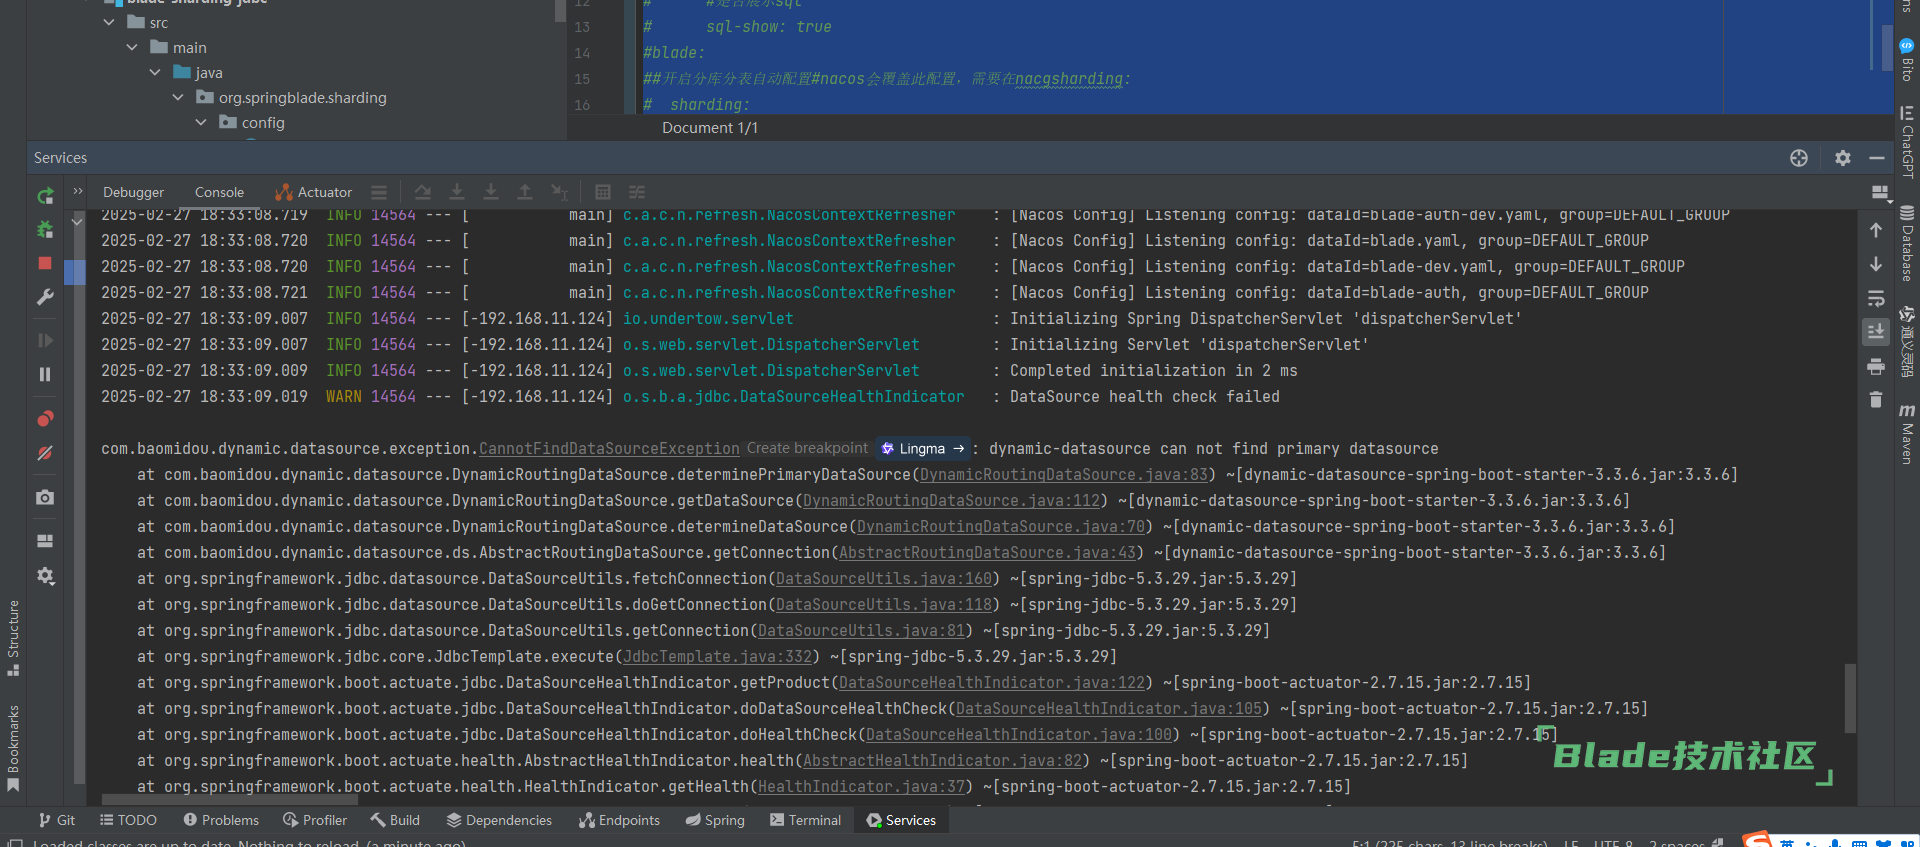Open the Bookmarks tool window on left
The width and height of the screenshot is (1920, 847).
pyautogui.click(x=13, y=747)
